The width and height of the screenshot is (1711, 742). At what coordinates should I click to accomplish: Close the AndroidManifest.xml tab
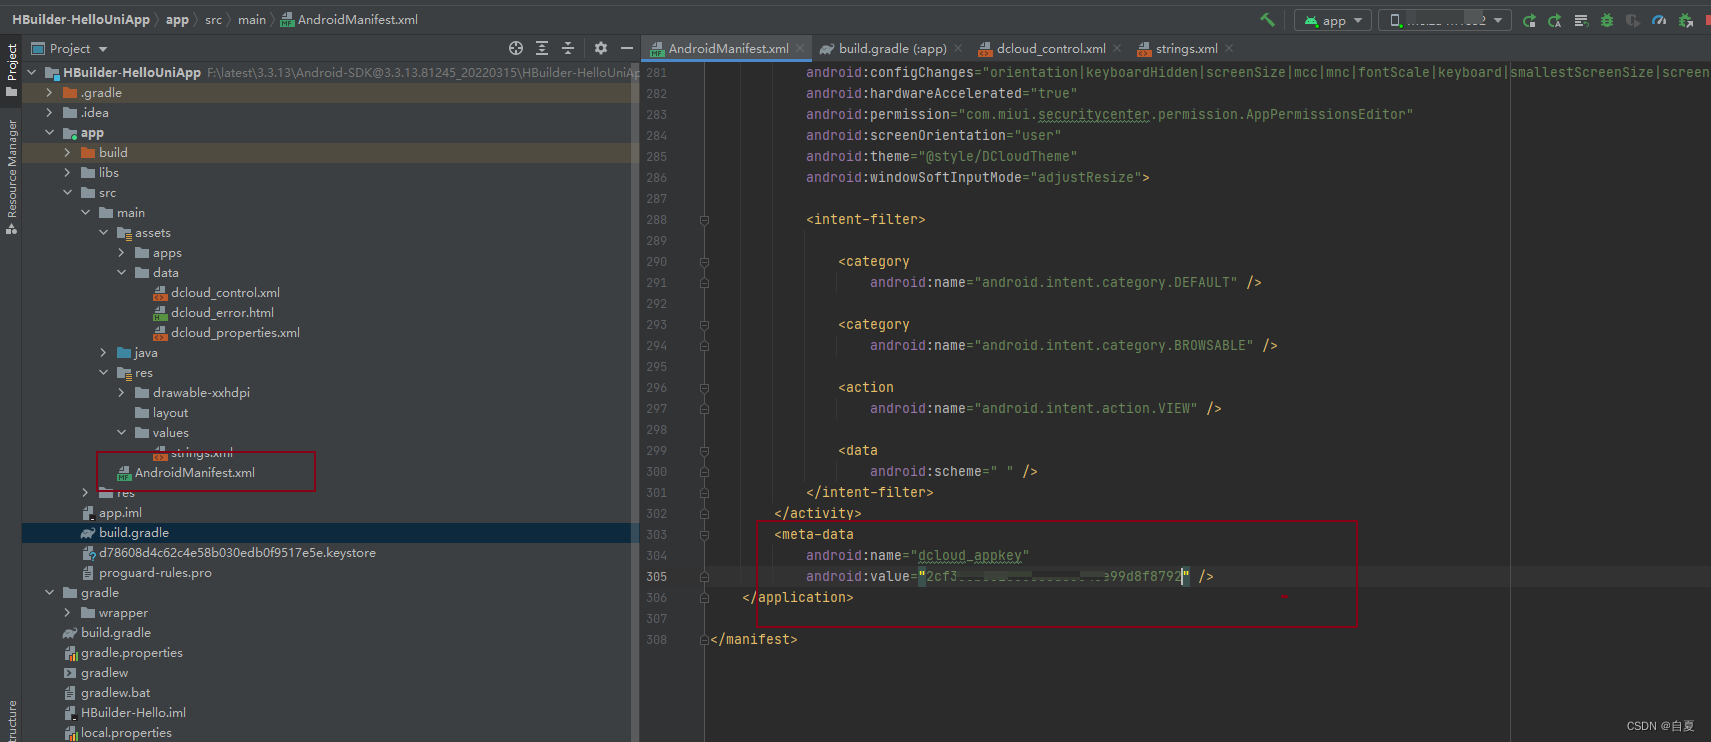[x=800, y=48]
